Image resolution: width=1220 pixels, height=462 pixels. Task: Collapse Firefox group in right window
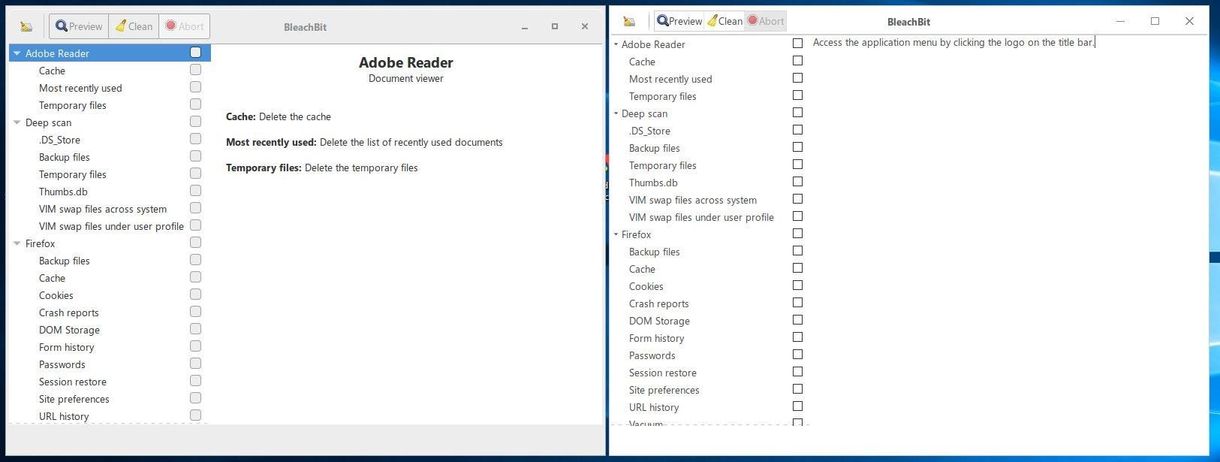616,235
